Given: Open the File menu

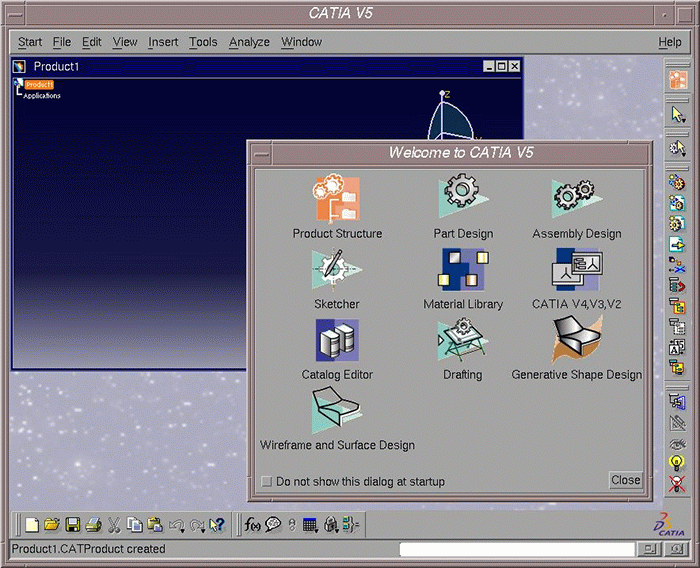Looking at the screenshot, I should pos(62,42).
